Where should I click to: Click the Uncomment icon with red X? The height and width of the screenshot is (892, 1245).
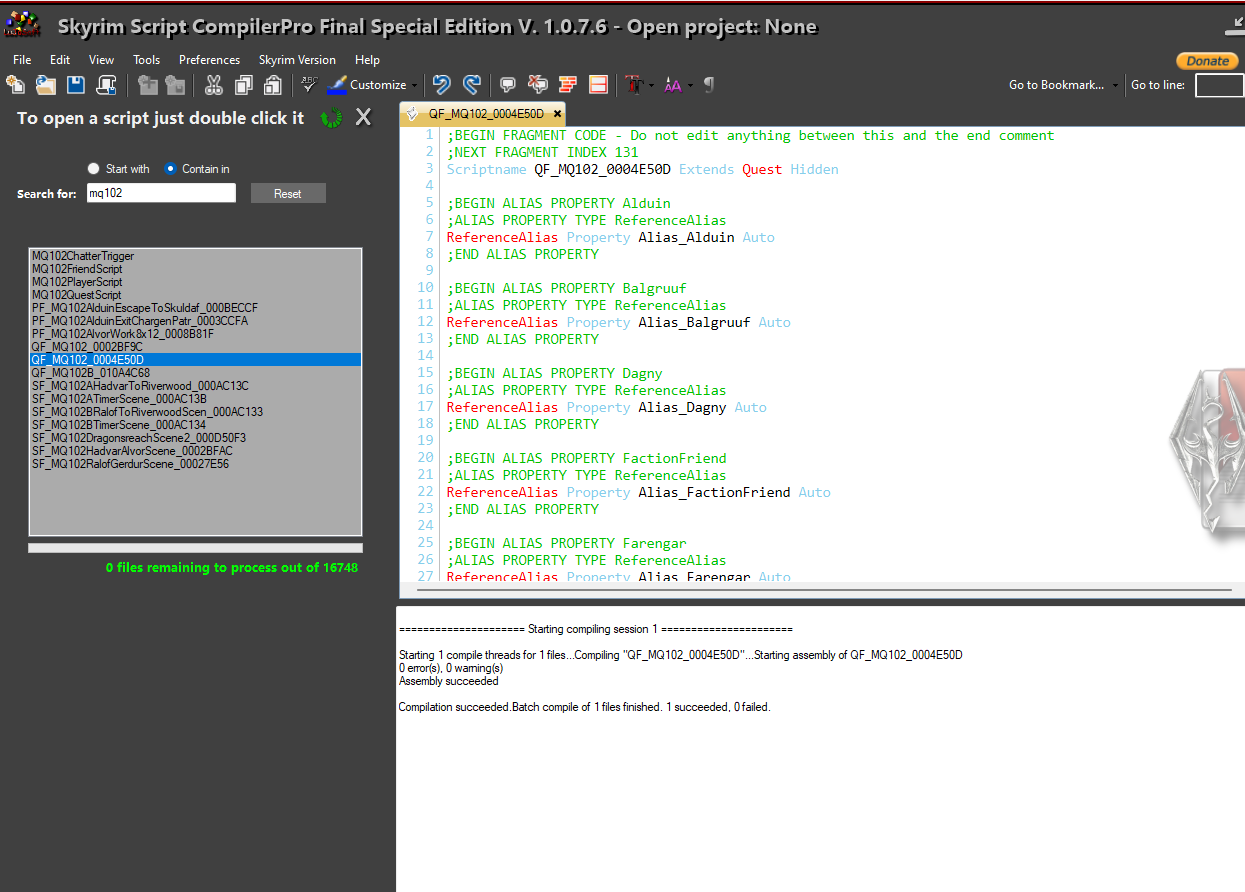click(x=538, y=85)
